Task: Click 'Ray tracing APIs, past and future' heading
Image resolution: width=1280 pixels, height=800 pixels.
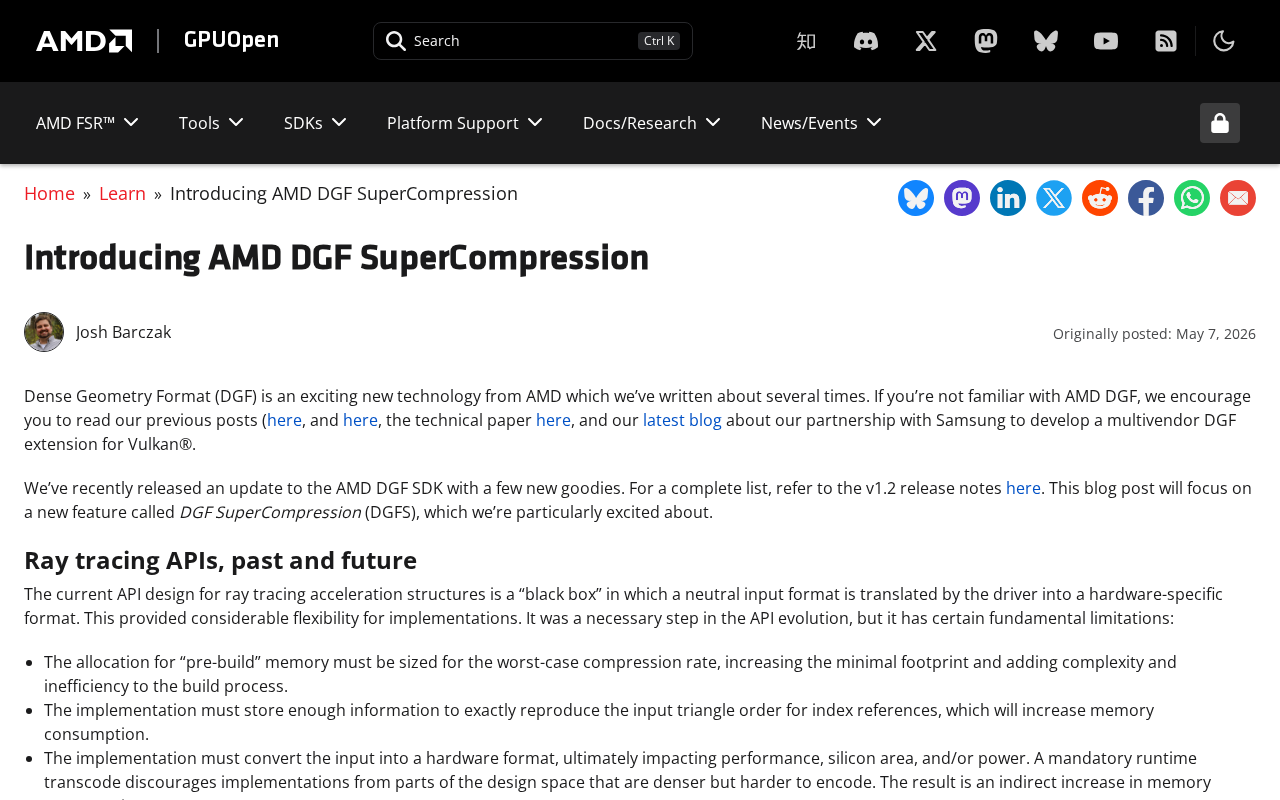Action: [x=220, y=560]
